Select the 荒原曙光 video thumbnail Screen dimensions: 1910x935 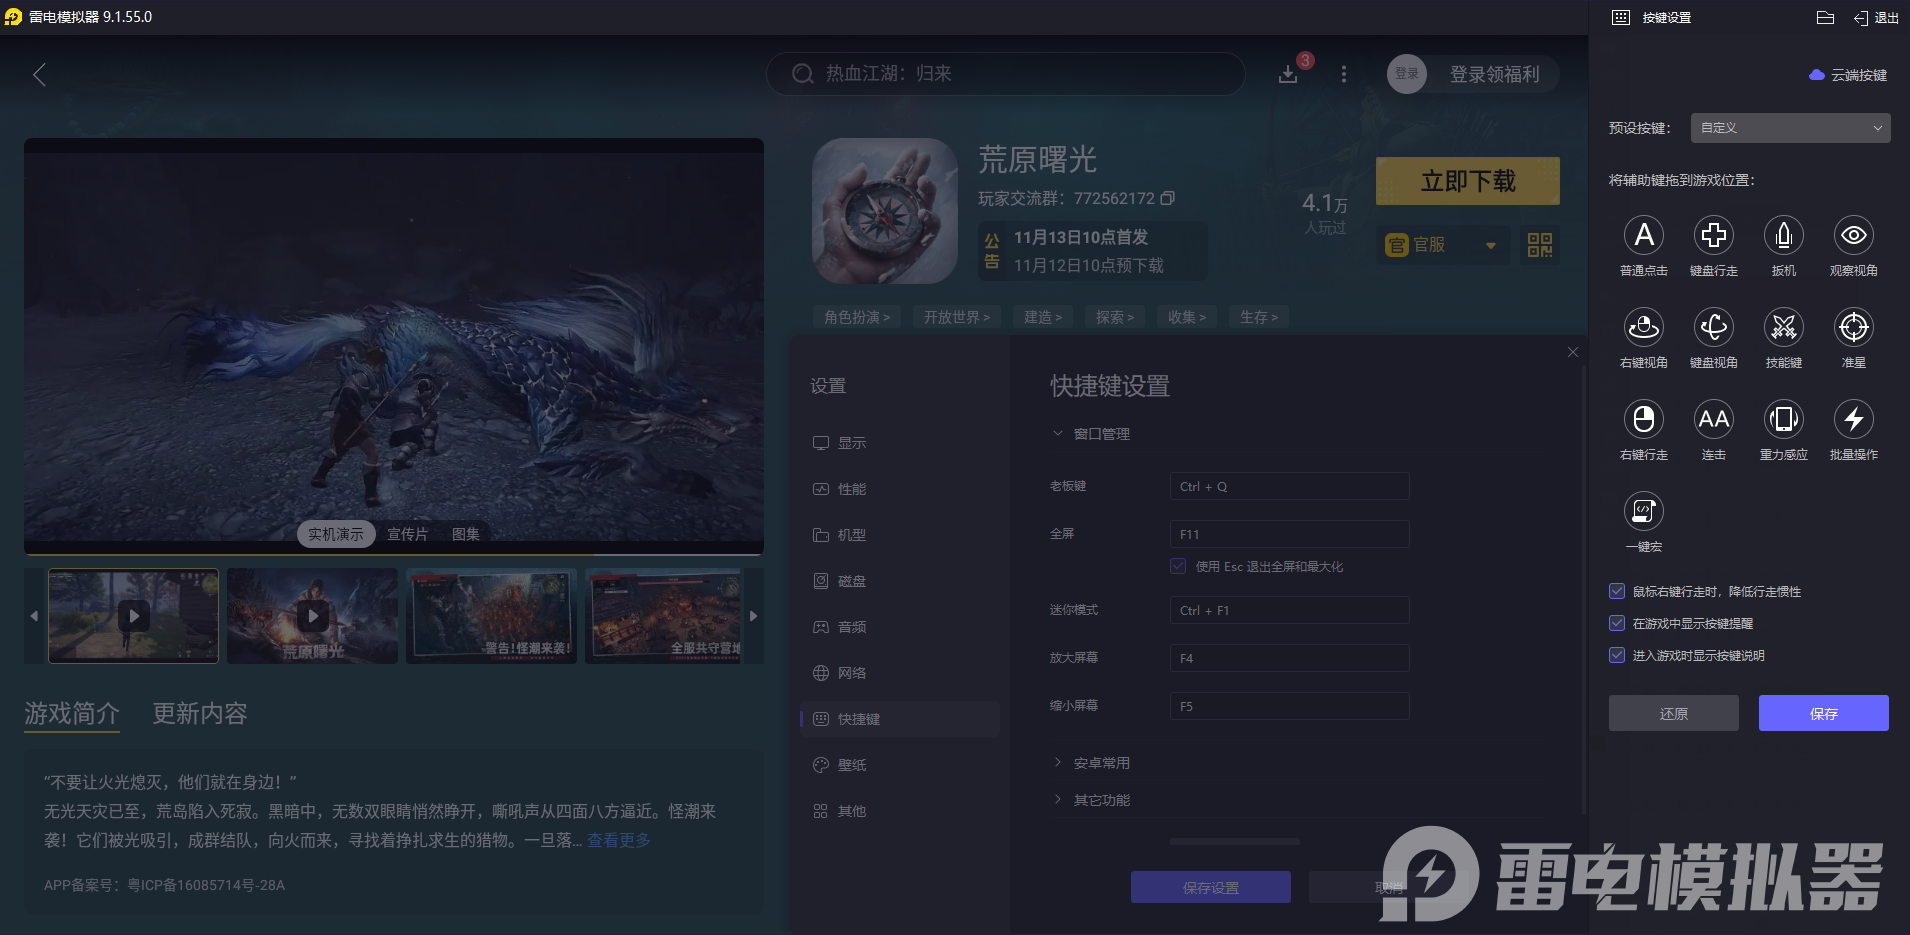click(x=312, y=616)
